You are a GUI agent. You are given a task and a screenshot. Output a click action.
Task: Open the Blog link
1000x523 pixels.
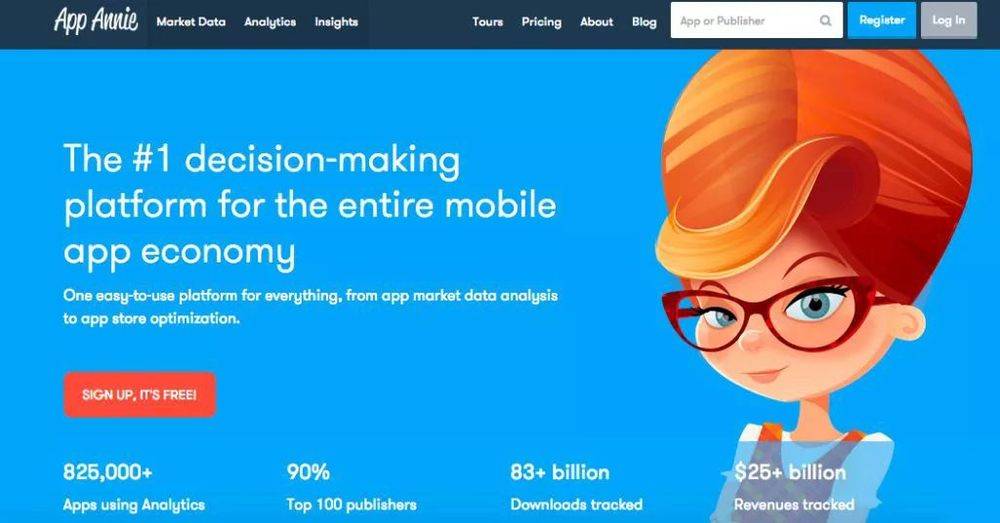644,22
